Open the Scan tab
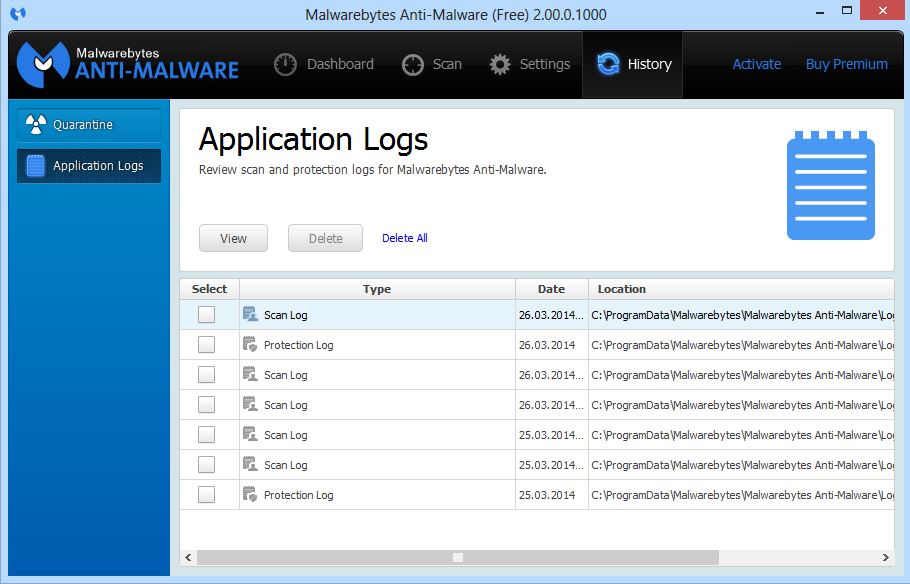This screenshot has height=584, width=910. coord(432,64)
